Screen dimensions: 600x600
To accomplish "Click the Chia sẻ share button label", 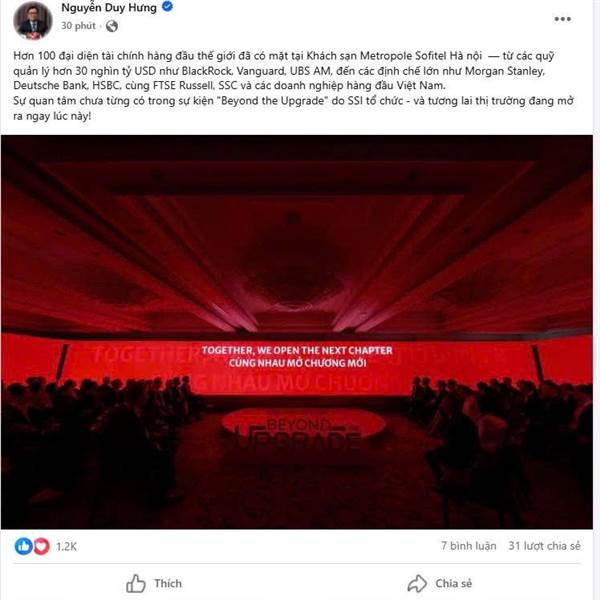I will [x=453, y=584].
